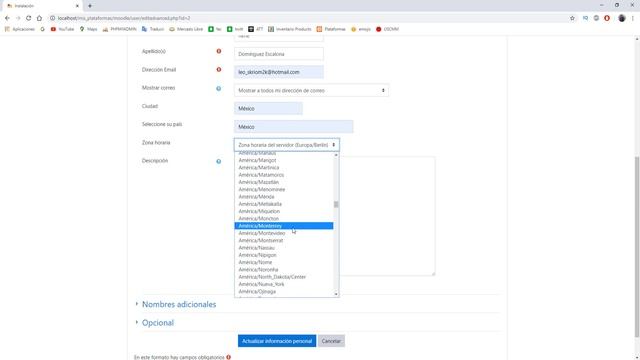Bookmark this page with the star icon
Image resolution: width=640 pixels, height=360 pixels.
[x=572, y=18]
